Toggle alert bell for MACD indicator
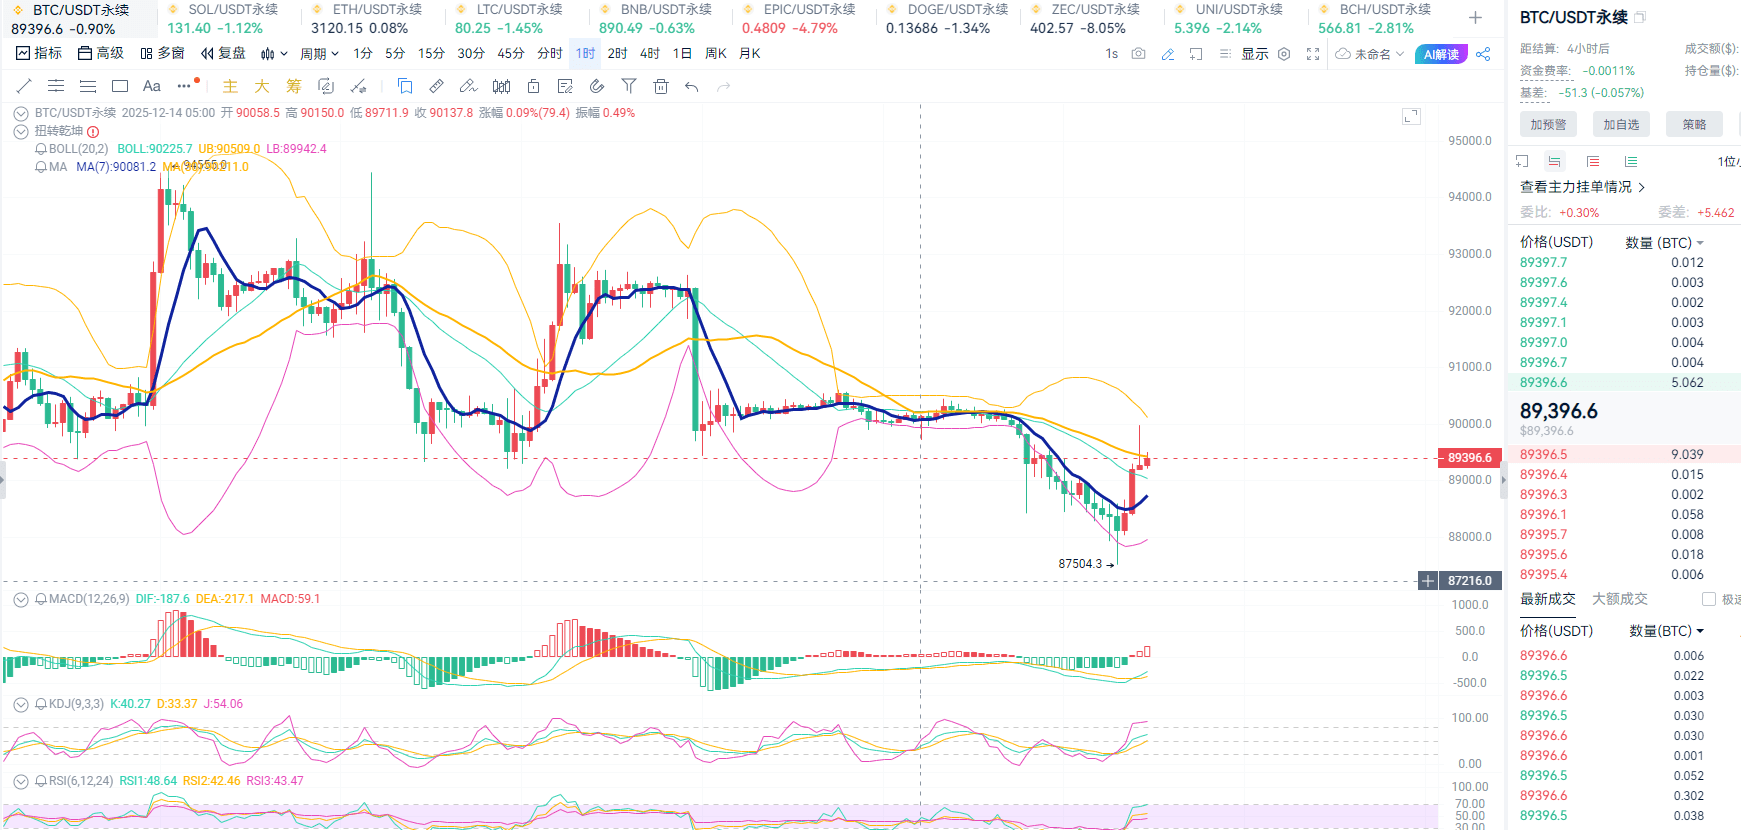Viewport: 1741px width, 830px height. pos(41,599)
